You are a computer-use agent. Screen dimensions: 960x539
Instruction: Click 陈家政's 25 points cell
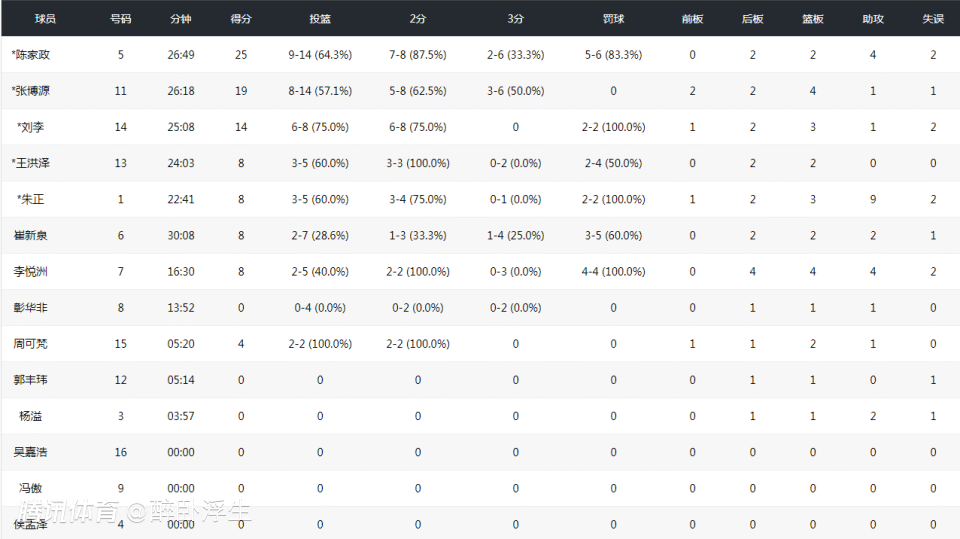pos(241,55)
